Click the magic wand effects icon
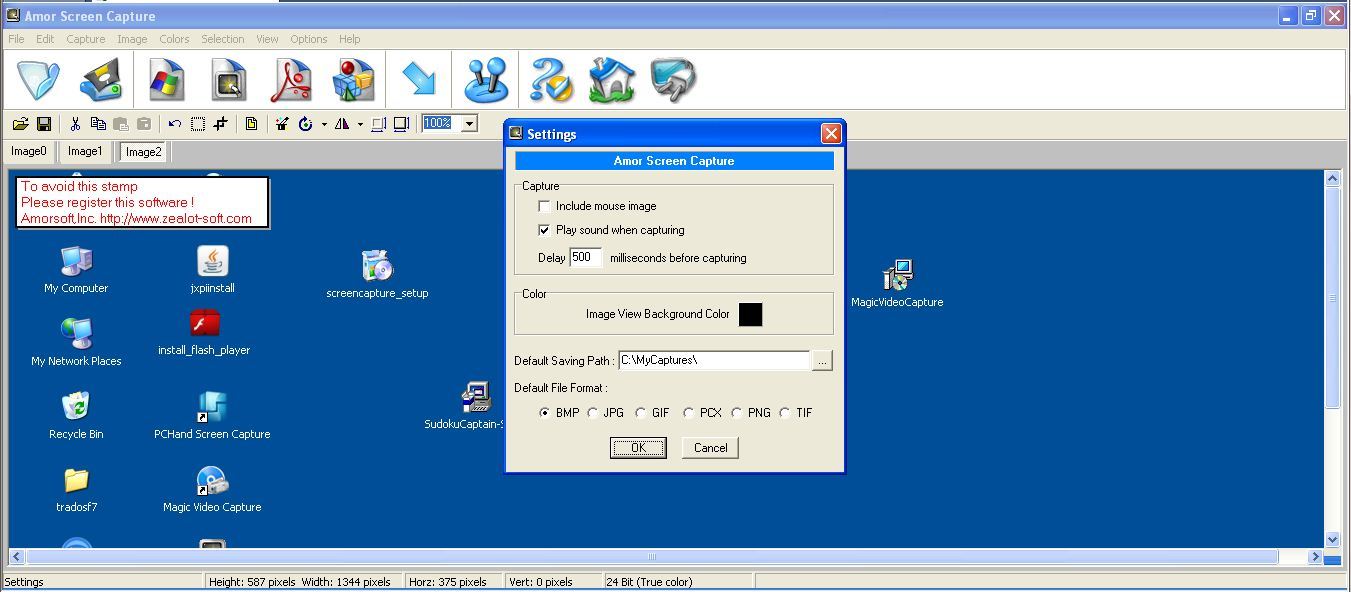Screen dimensions: 1351x592 pos(282,124)
